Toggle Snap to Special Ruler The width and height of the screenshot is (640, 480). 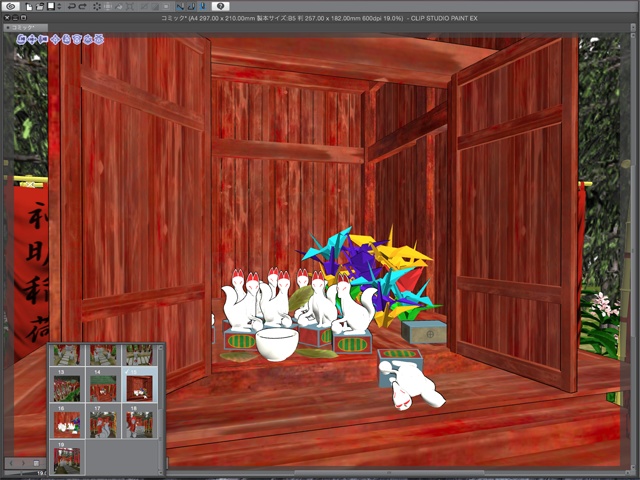tap(191, 6)
